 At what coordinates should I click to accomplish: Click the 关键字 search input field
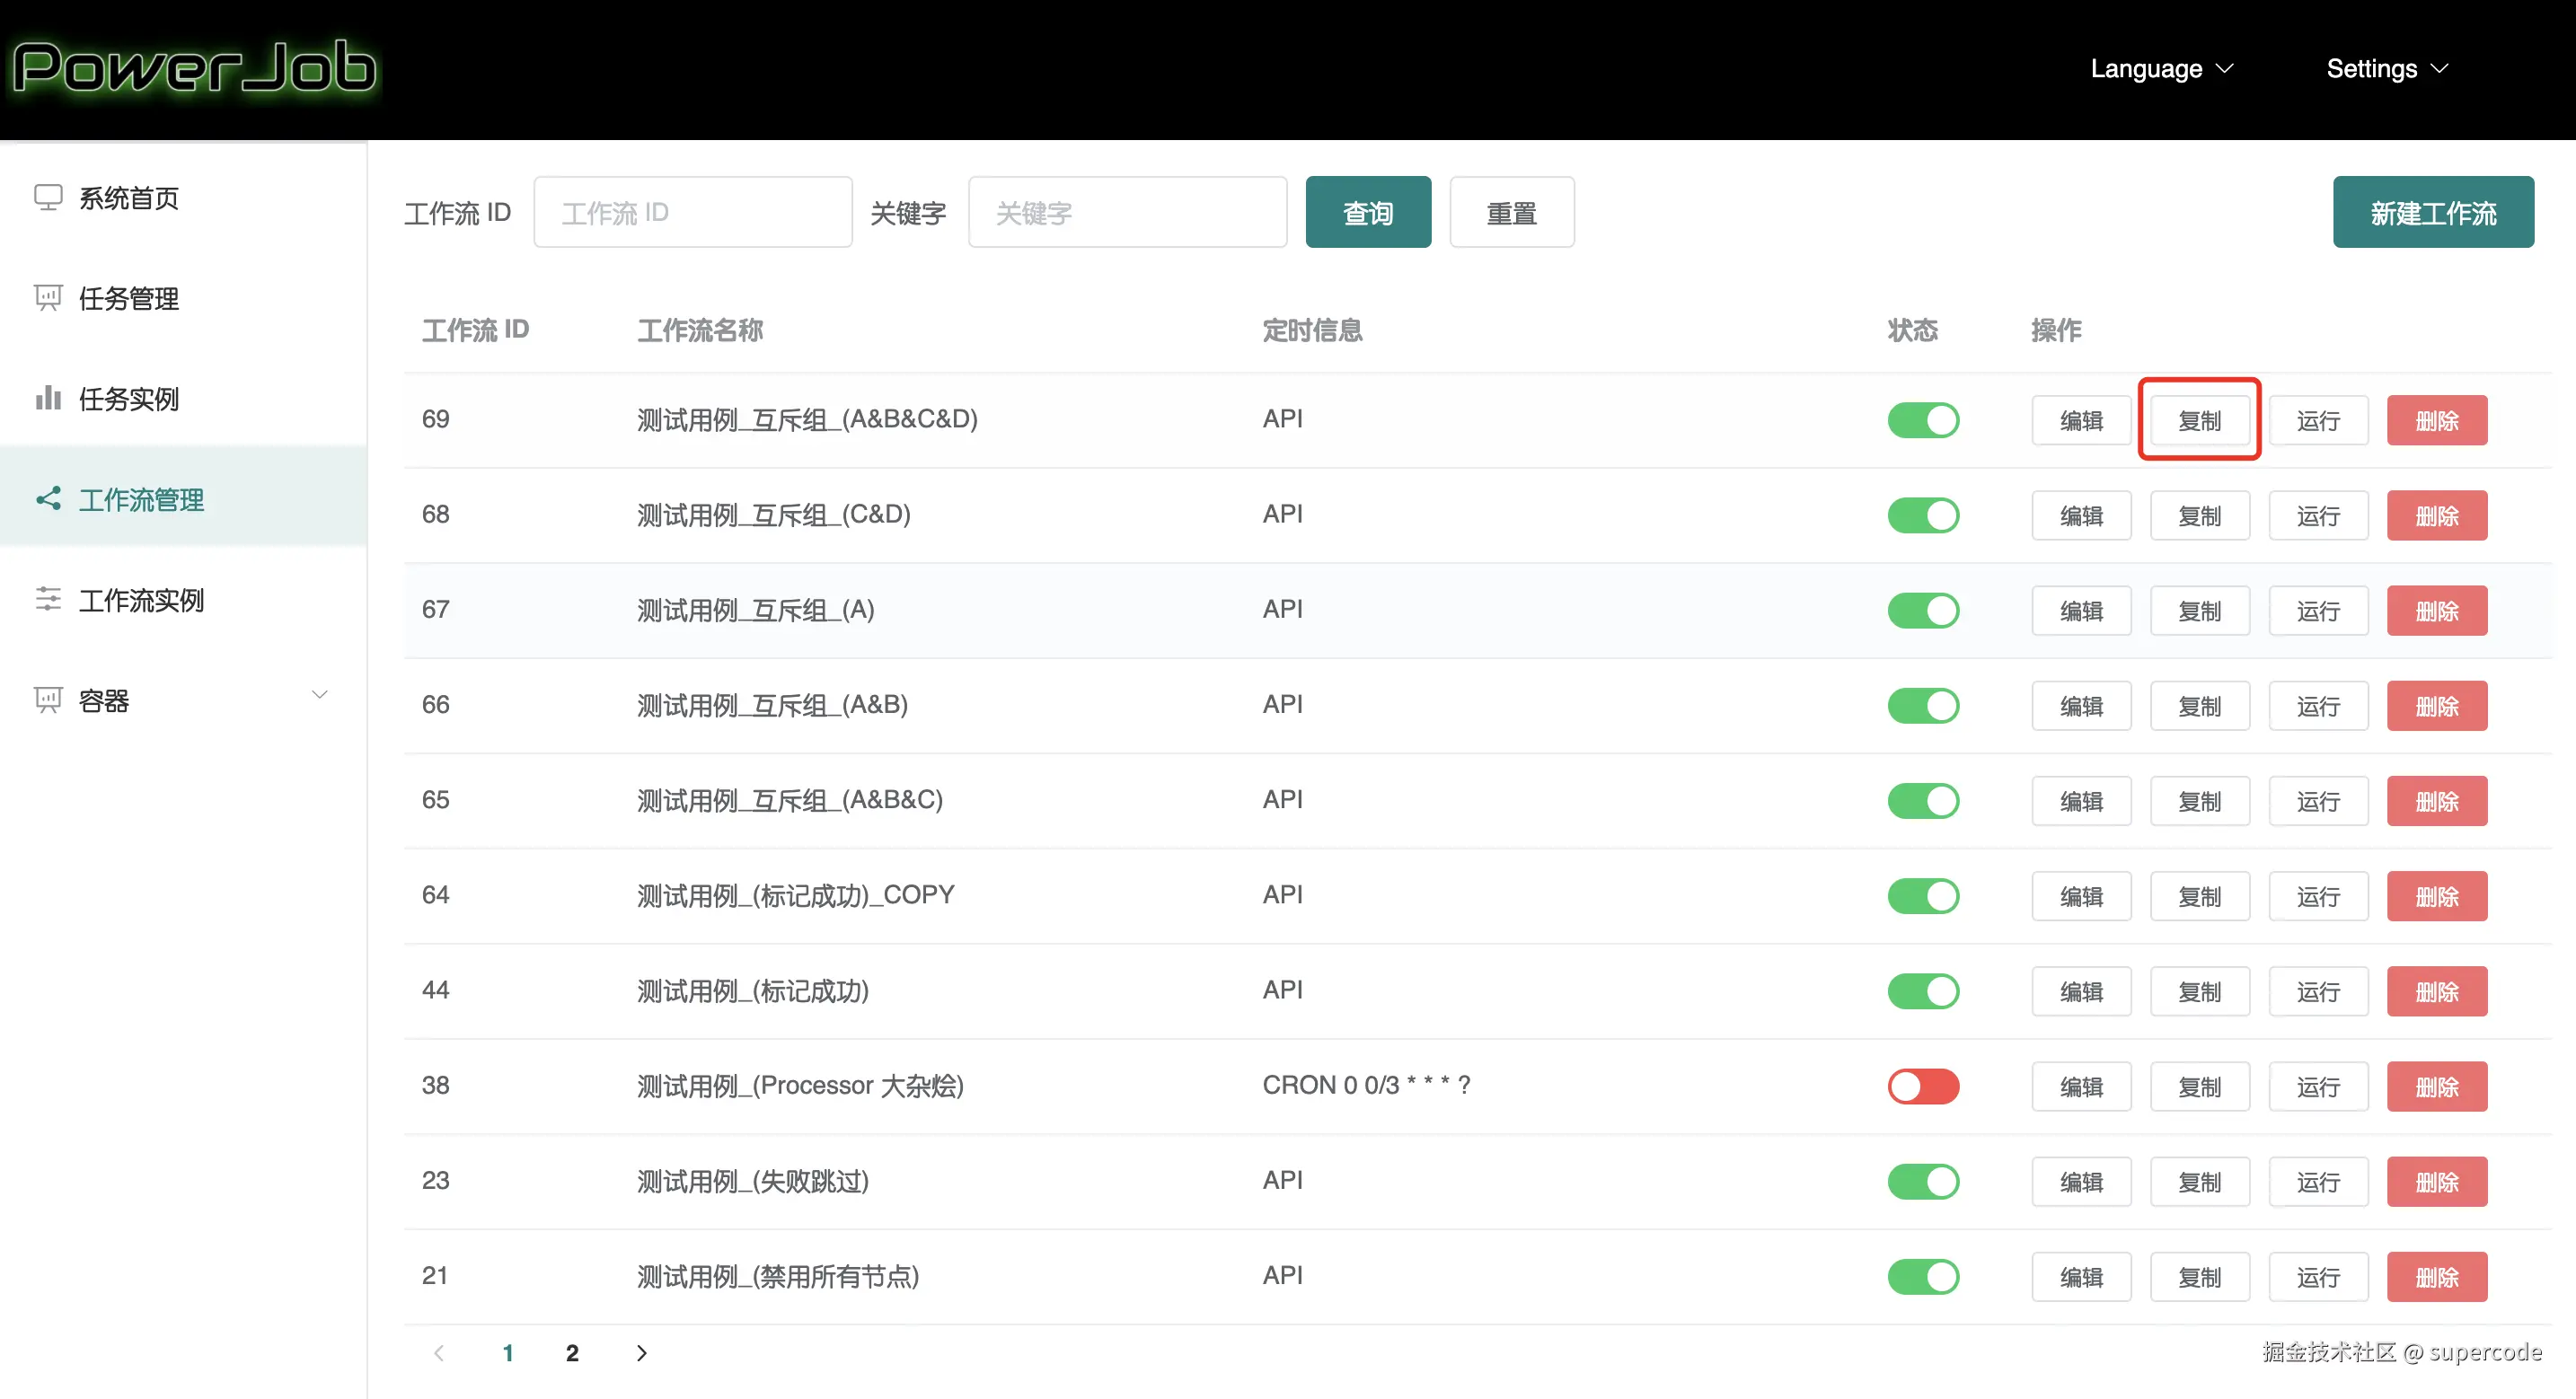pos(1127,213)
